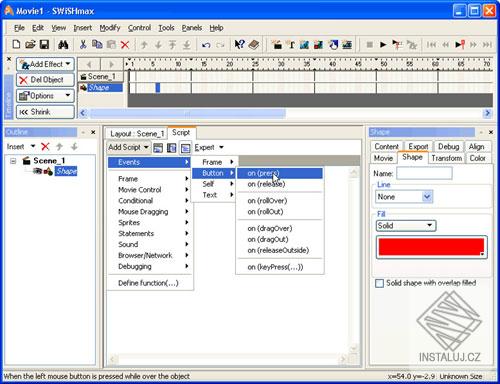Open the Modify menu
This screenshot has height=384, width=500.
(x=110, y=28)
